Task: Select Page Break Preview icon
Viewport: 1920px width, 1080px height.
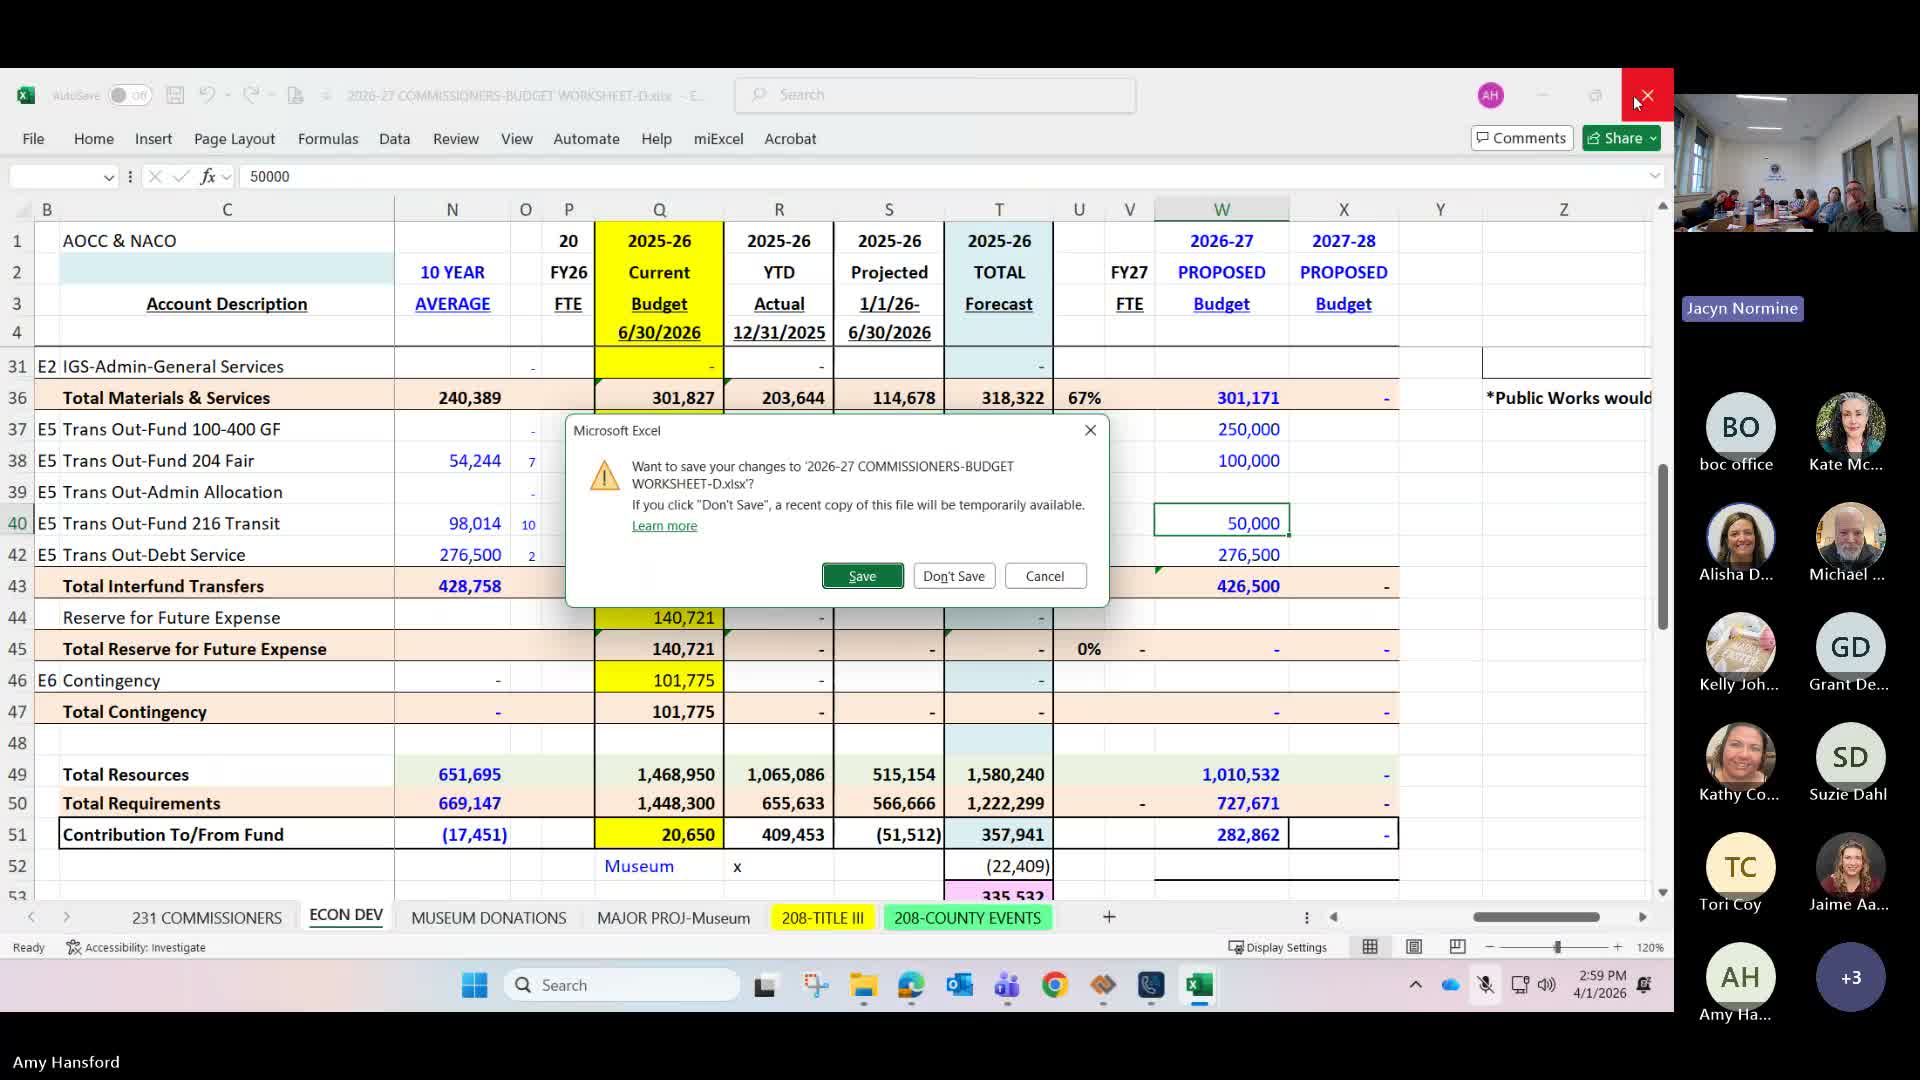Action: point(1457,947)
